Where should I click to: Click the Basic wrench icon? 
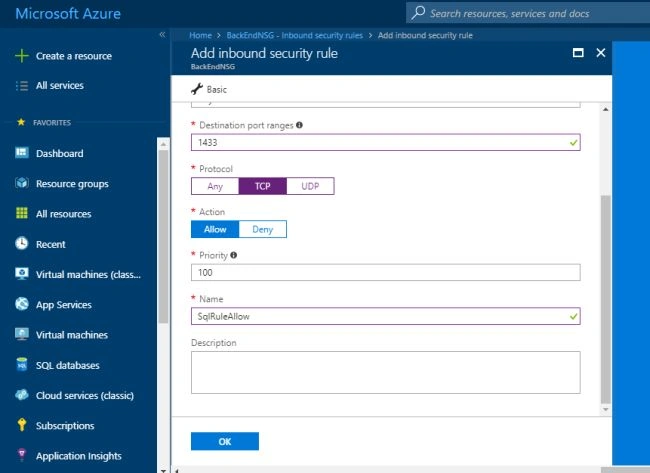197,89
